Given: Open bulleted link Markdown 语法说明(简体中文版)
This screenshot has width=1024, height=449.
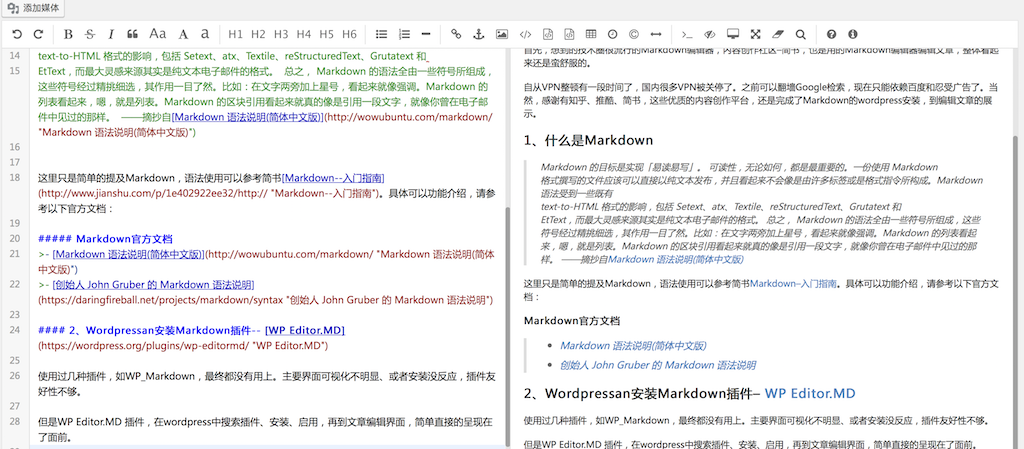Looking at the screenshot, I should click(x=633, y=345).
